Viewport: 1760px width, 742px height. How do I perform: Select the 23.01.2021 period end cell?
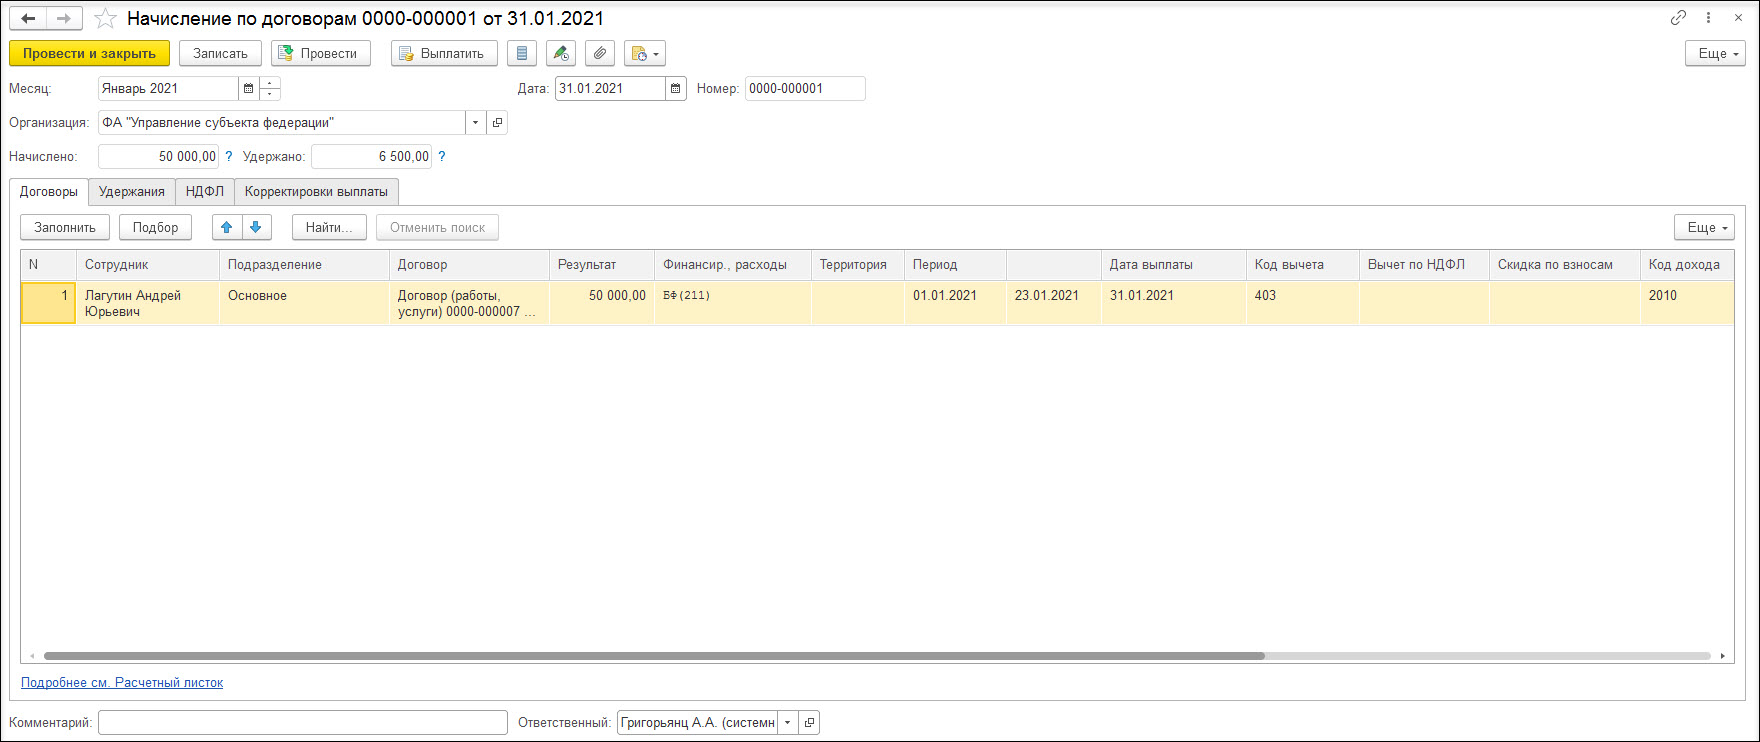click(x=1053, y=303)
